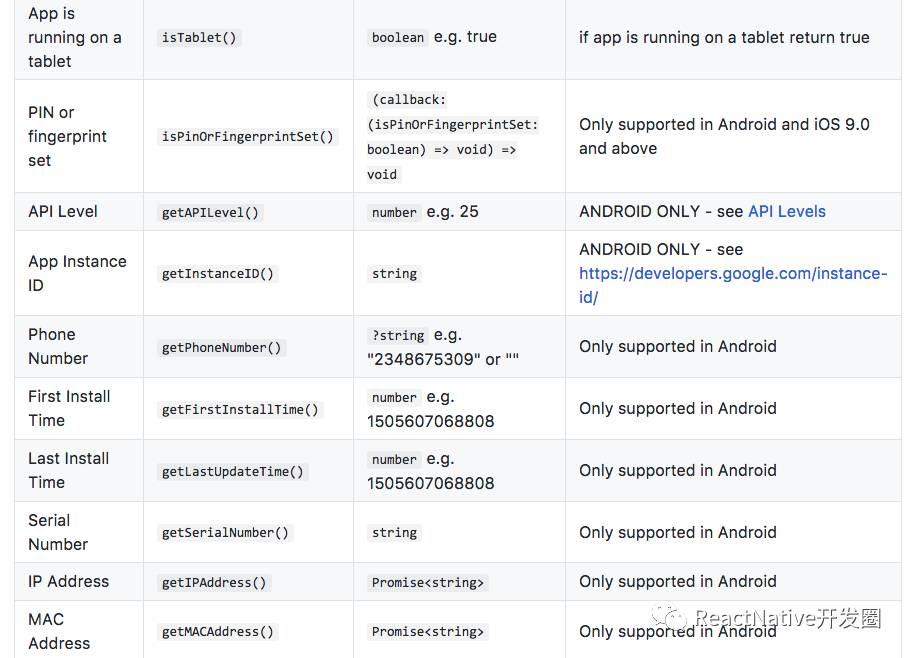Screen dimensions: 911x658
Task: Select the getFirstInstallTime() method code
Action: 240,410
